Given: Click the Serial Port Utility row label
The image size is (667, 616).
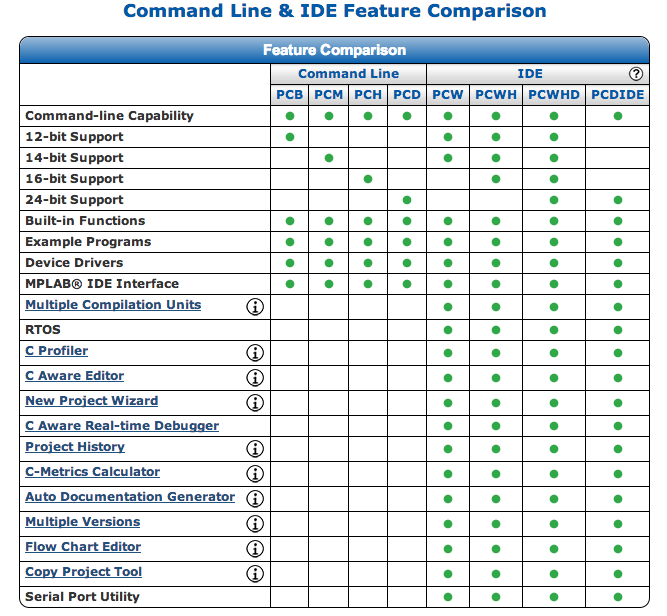Looking at the screenshot, I should [83, 597].
